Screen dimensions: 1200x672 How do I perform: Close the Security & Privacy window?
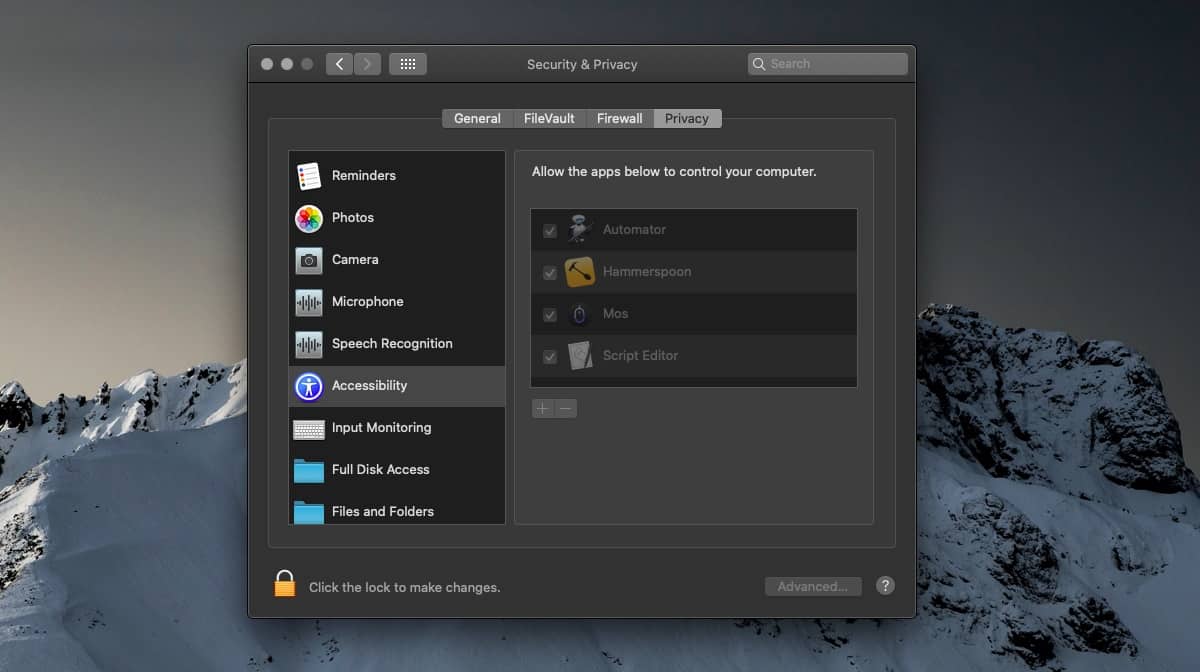267,64
